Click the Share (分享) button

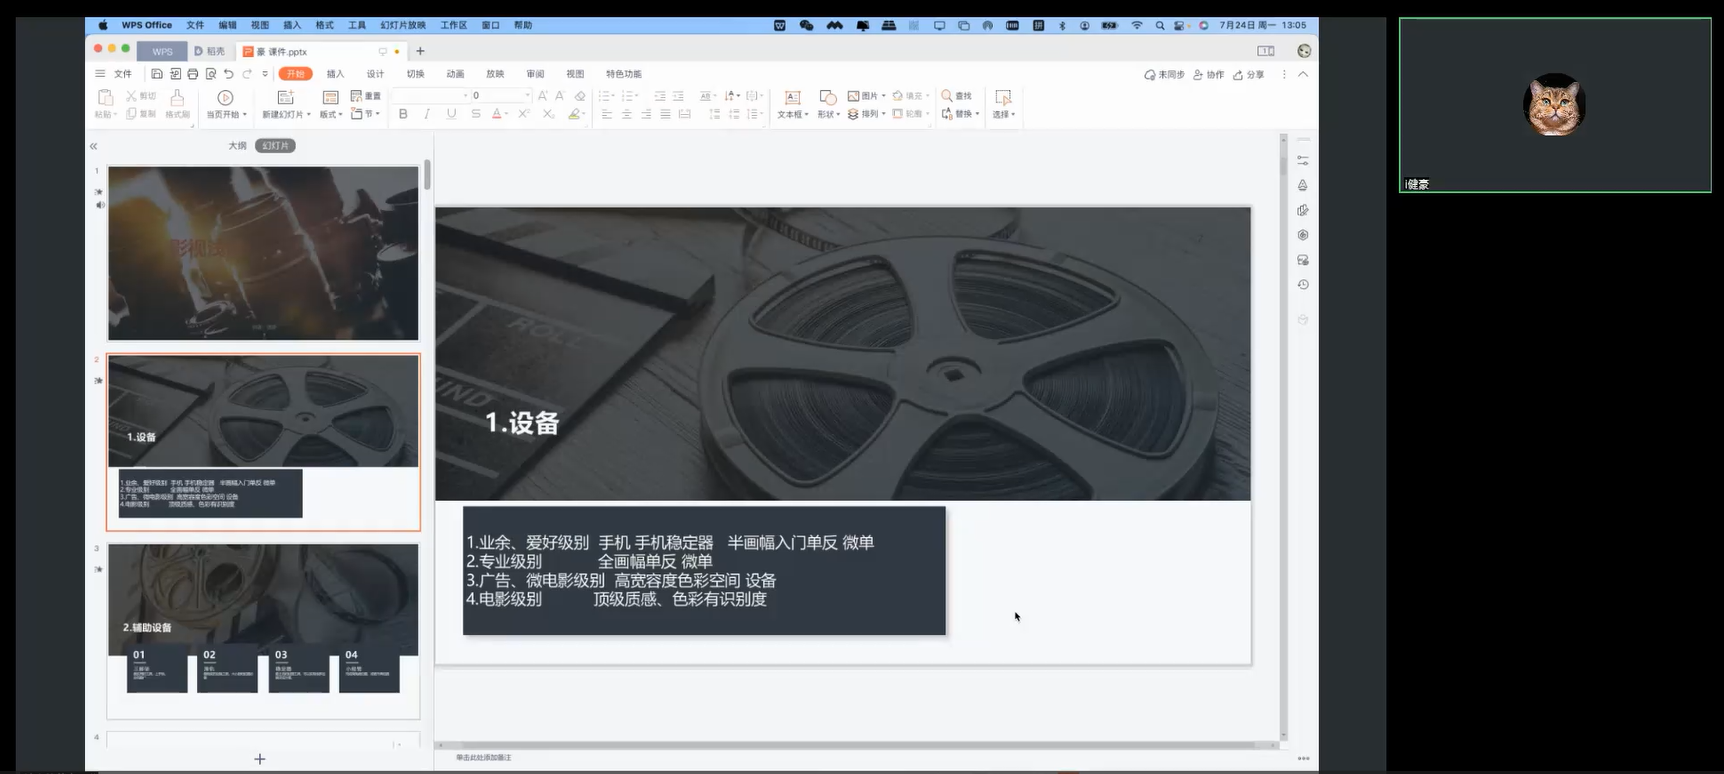pyautogui.click(x=1249, y=75)
